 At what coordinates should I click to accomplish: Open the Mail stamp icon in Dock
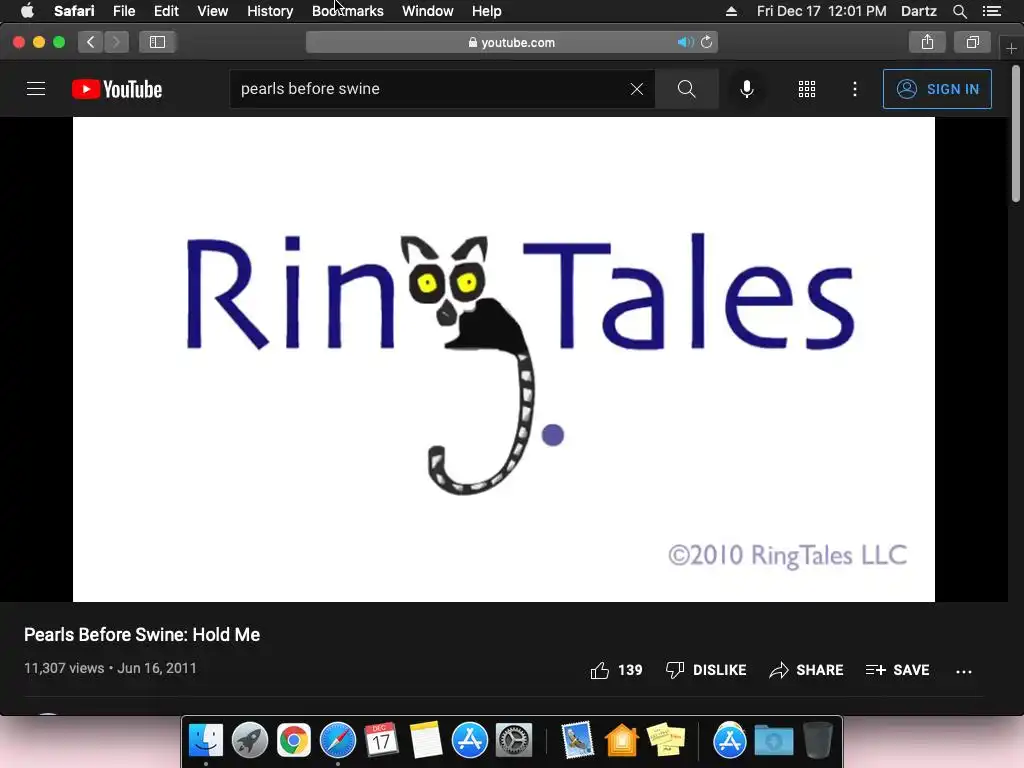(577, 741)
